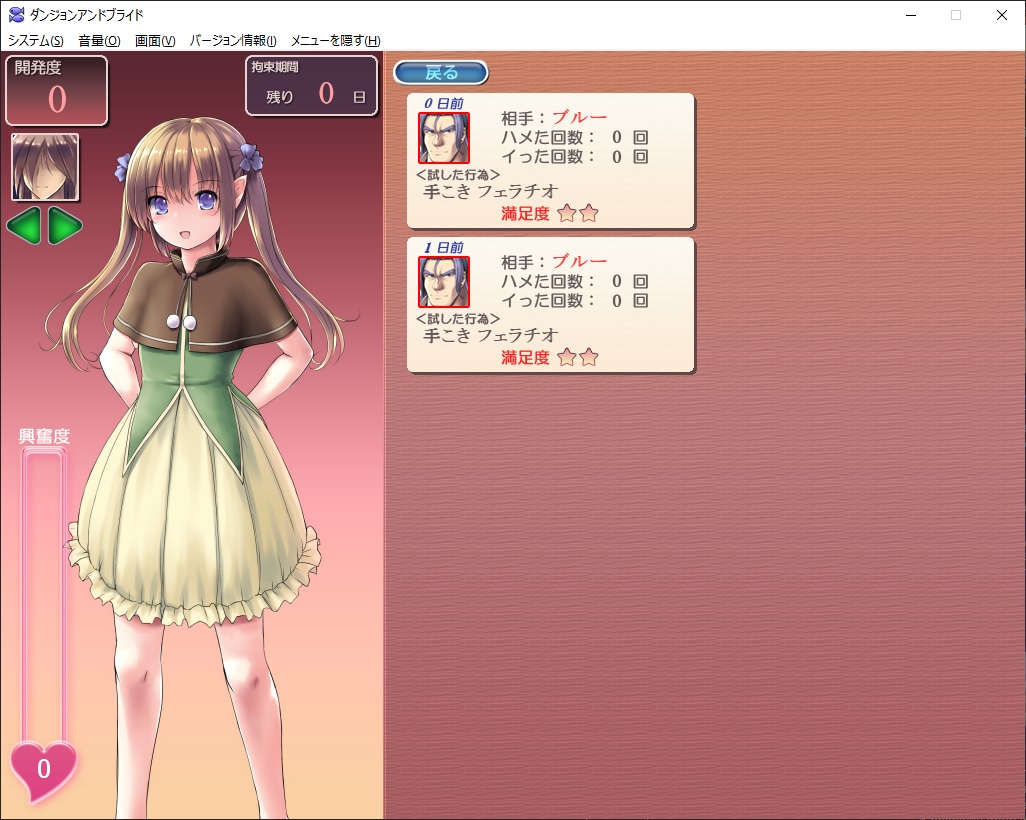1026x820 pixels.
Task: Click the pink heart showing 0
Action: (x=43, y=771)
